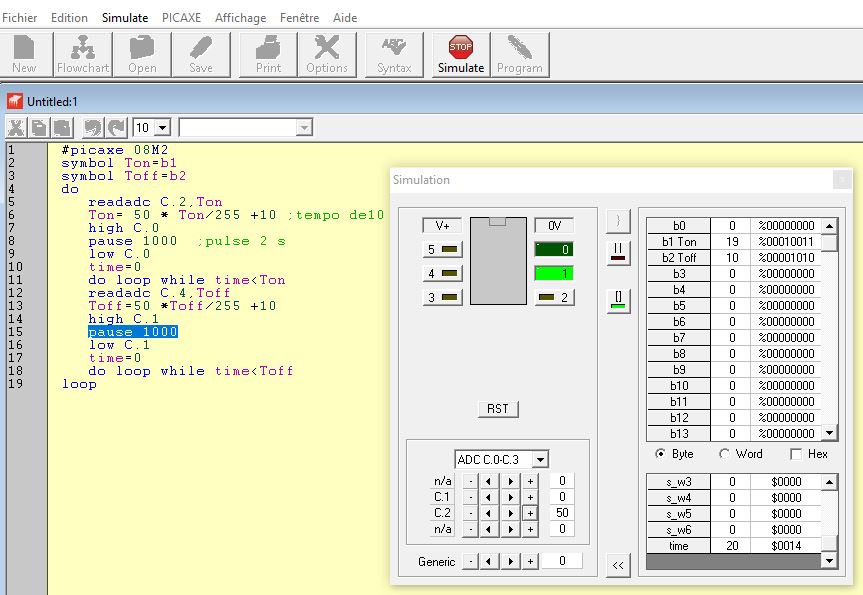The width and height of the screenshot is (863, 595).
Task: Collapse simulation panel with << button
Action: coord(618,565)
